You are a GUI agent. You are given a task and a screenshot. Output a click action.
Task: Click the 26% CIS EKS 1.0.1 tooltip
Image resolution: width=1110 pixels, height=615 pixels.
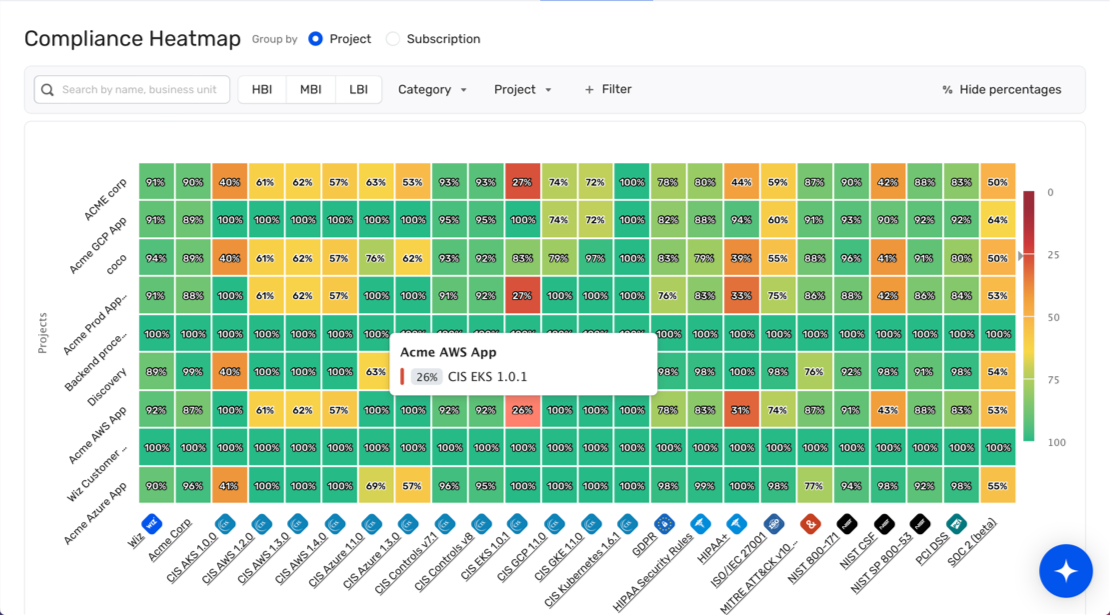point(523,364)
